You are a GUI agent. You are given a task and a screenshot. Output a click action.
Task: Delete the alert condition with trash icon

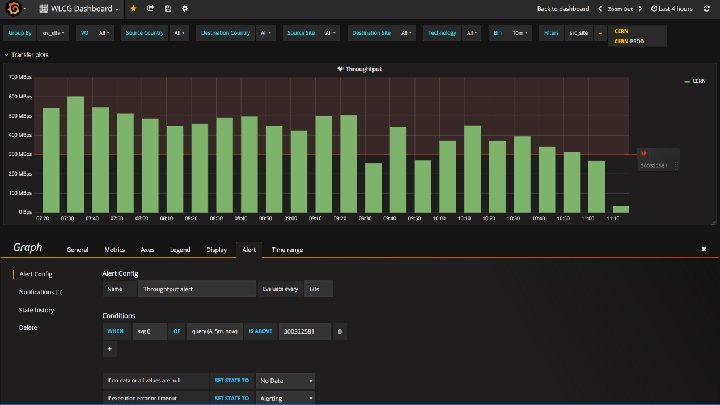pos(339,332)
